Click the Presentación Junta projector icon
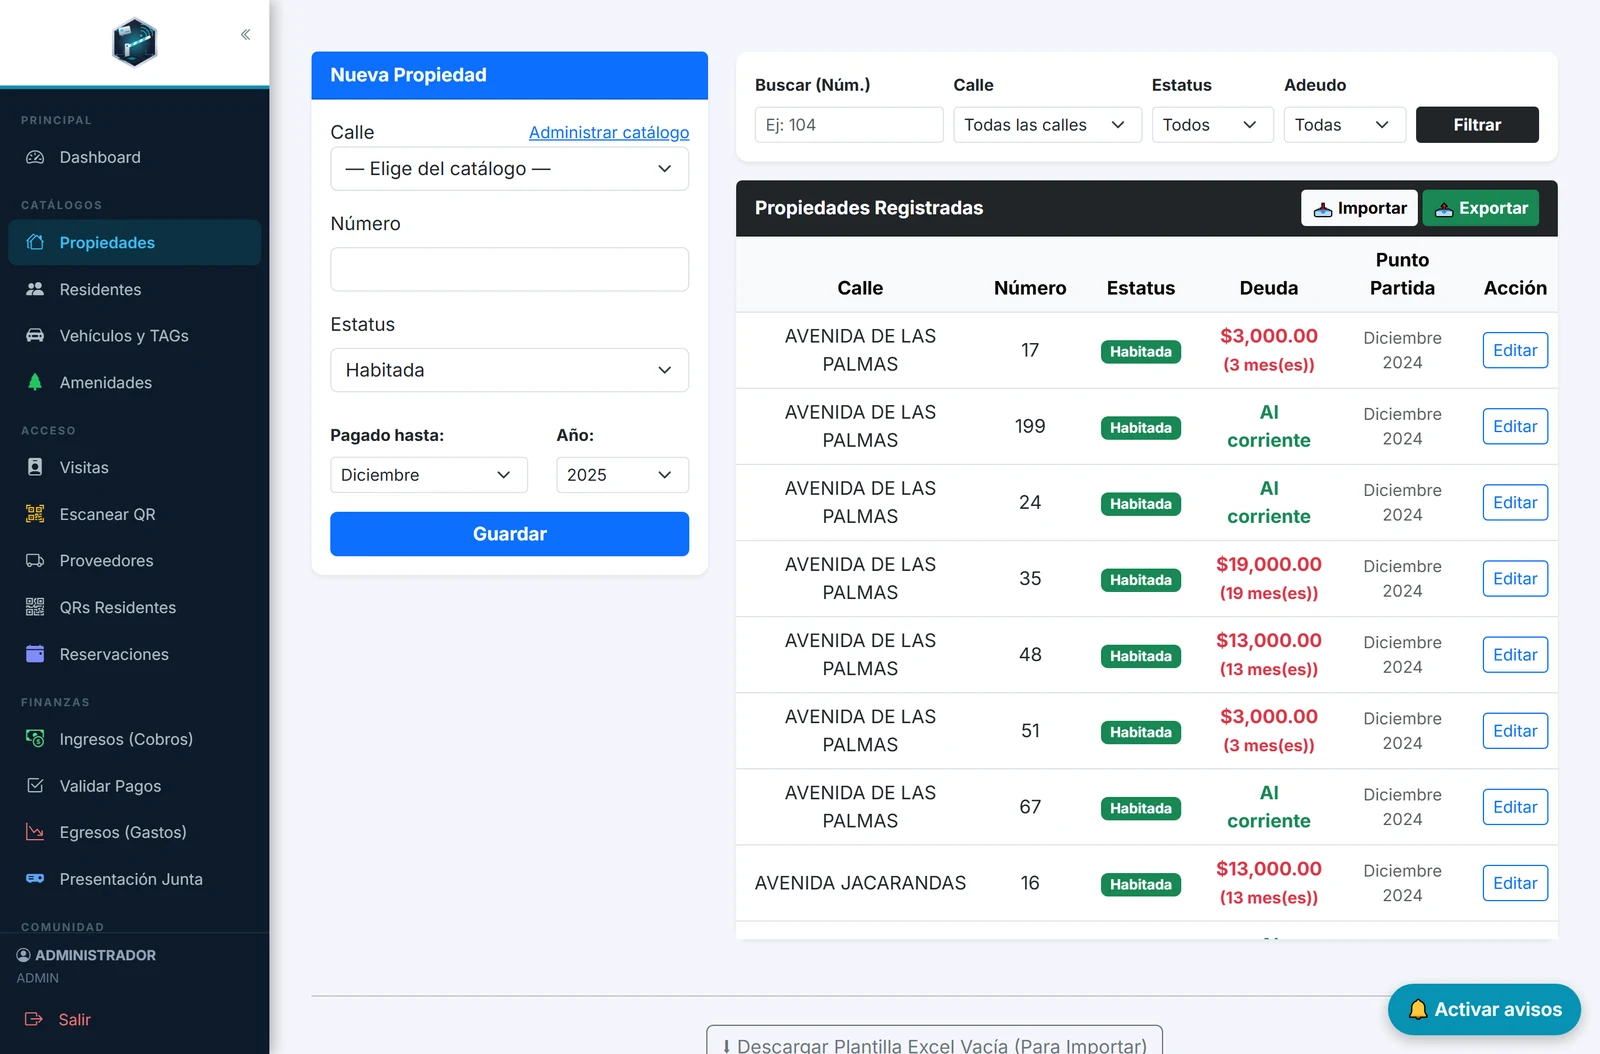The width and height of the screenshot is (1600, 1054). click(35, 879)
